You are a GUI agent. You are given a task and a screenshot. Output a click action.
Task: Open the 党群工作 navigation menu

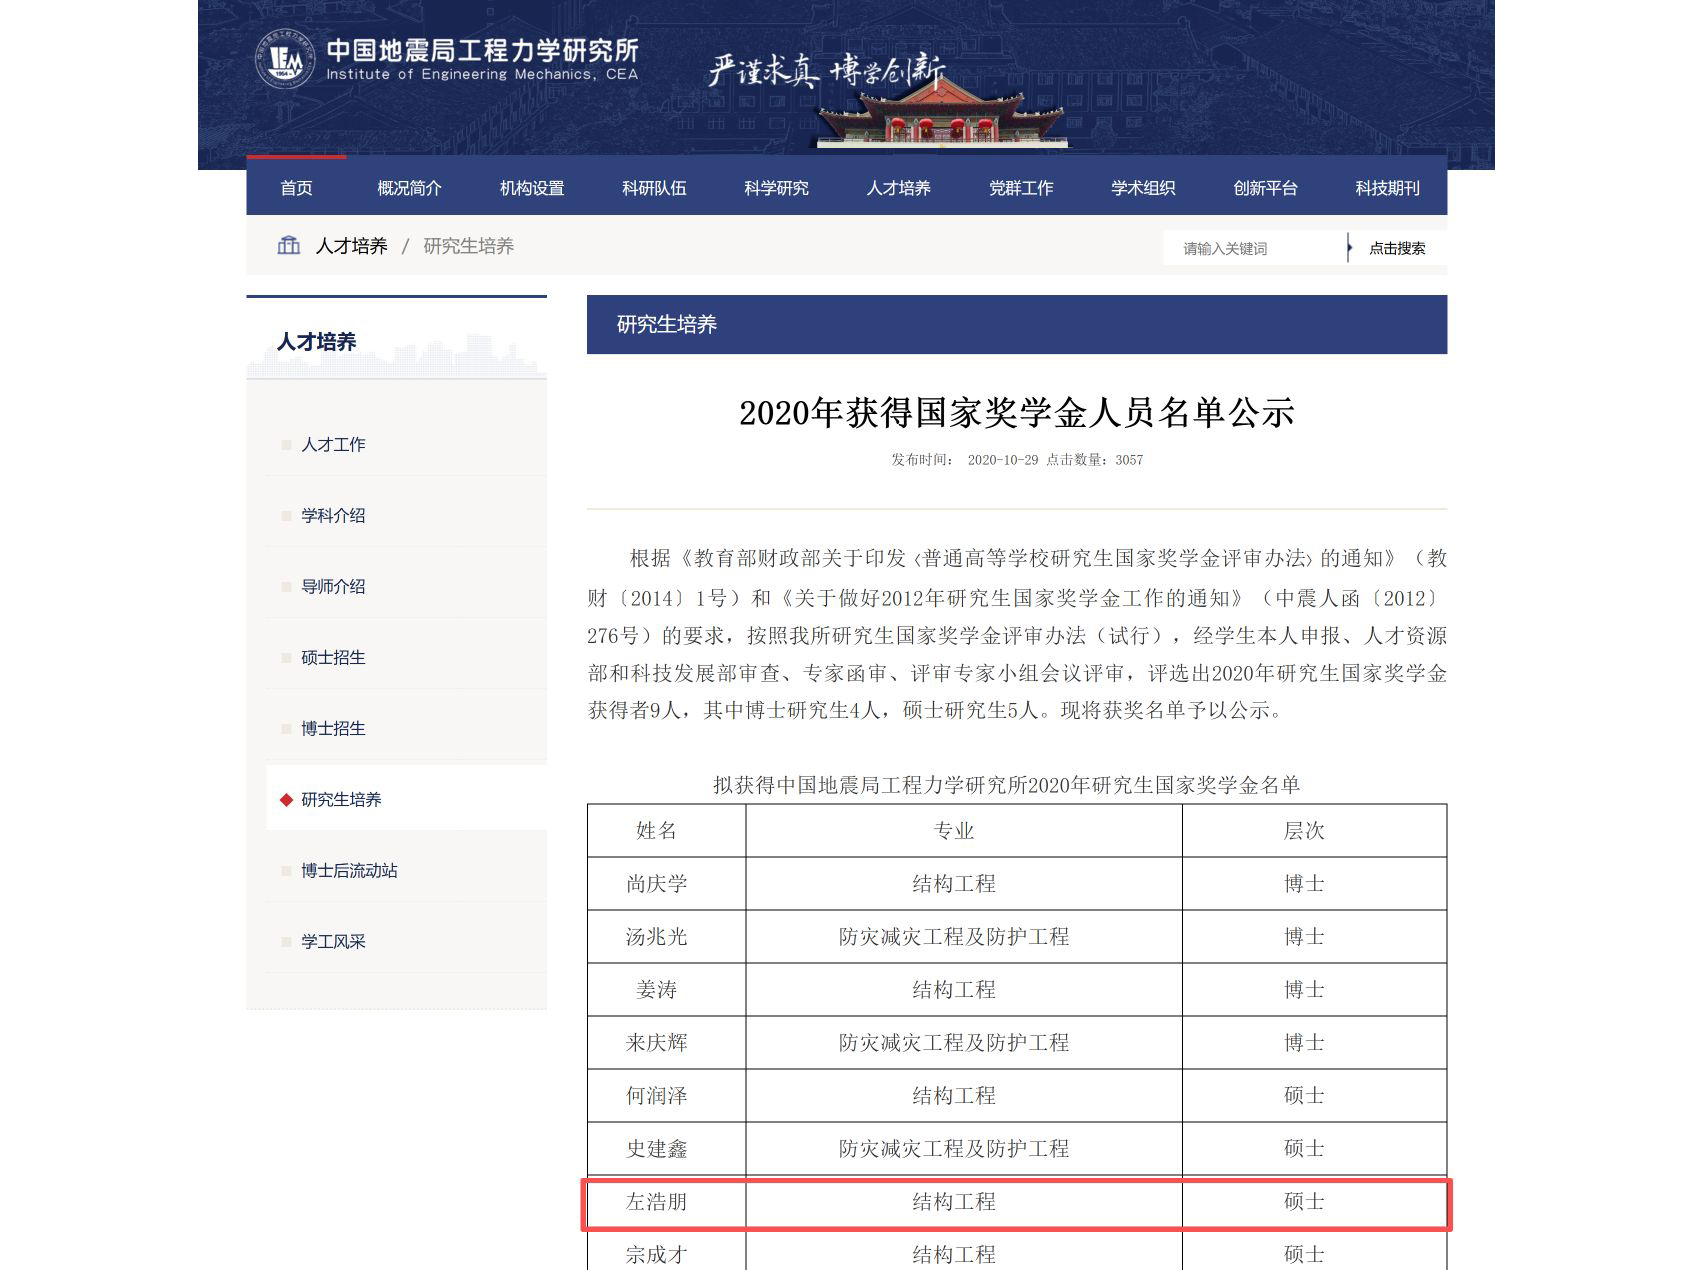[1021, 187]
